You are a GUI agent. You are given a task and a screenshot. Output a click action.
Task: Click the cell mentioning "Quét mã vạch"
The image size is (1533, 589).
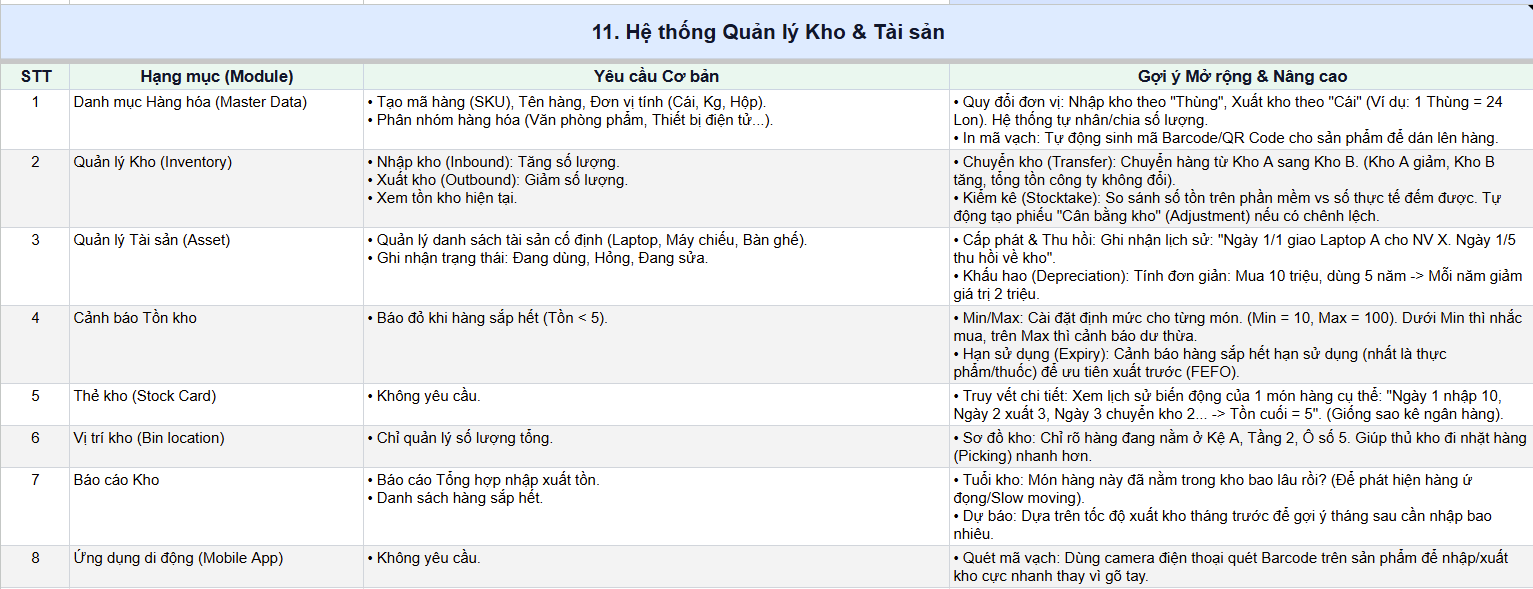[x=1241, y=567]
